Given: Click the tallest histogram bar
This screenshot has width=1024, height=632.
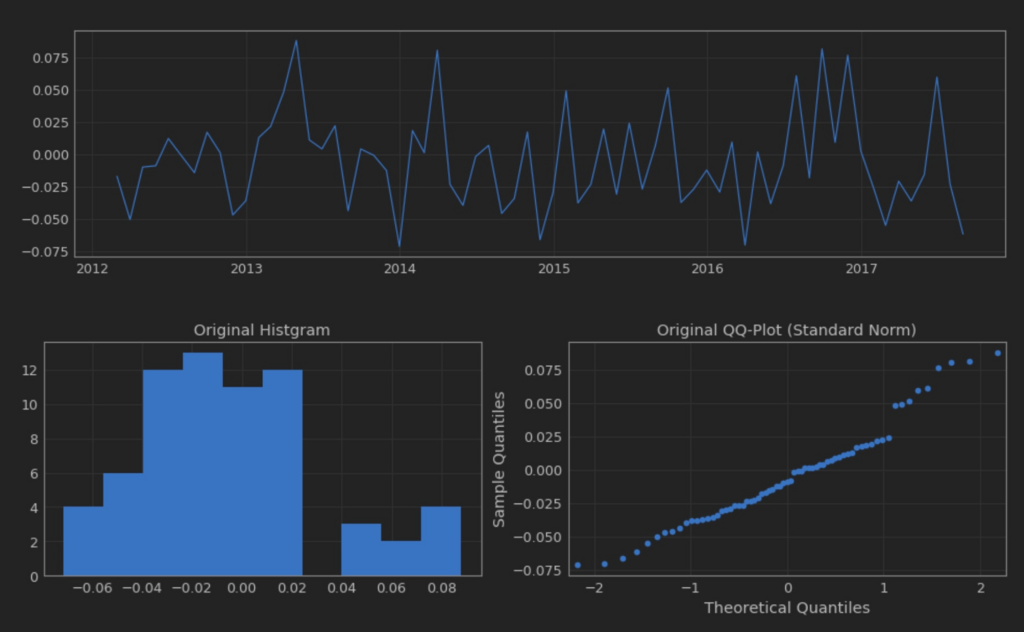Looking at the screenshot, I should pos(202,464).
